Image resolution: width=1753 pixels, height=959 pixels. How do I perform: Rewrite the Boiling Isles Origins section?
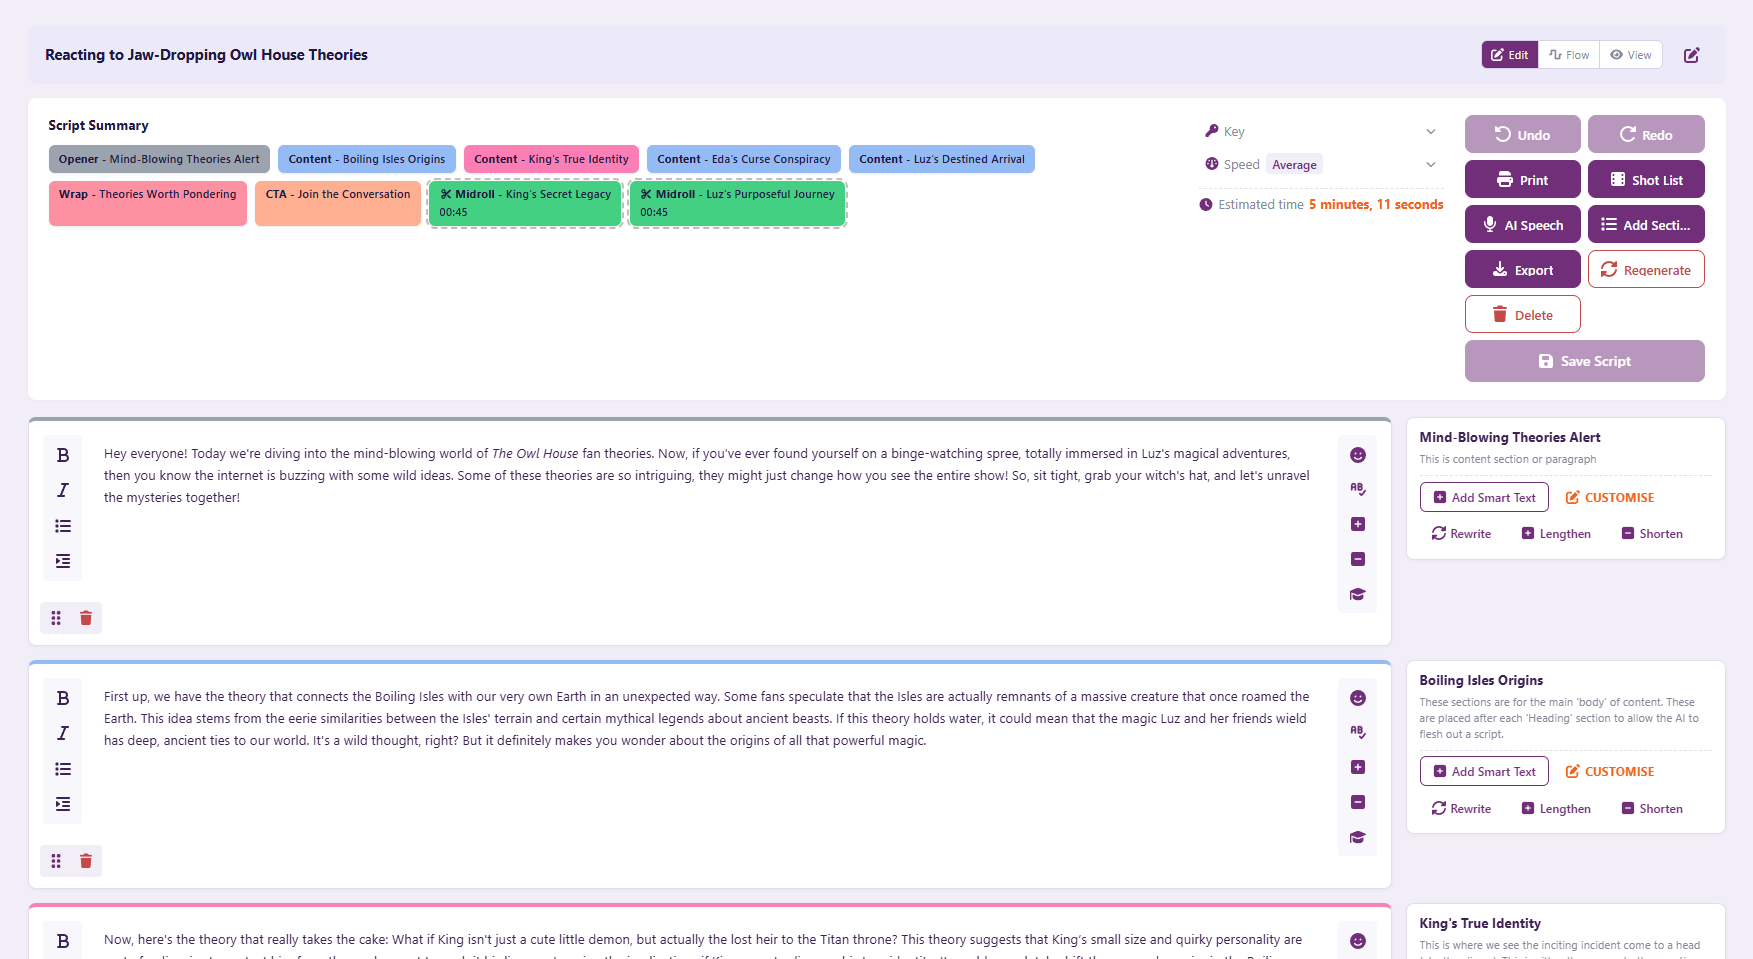point(1461,809)
